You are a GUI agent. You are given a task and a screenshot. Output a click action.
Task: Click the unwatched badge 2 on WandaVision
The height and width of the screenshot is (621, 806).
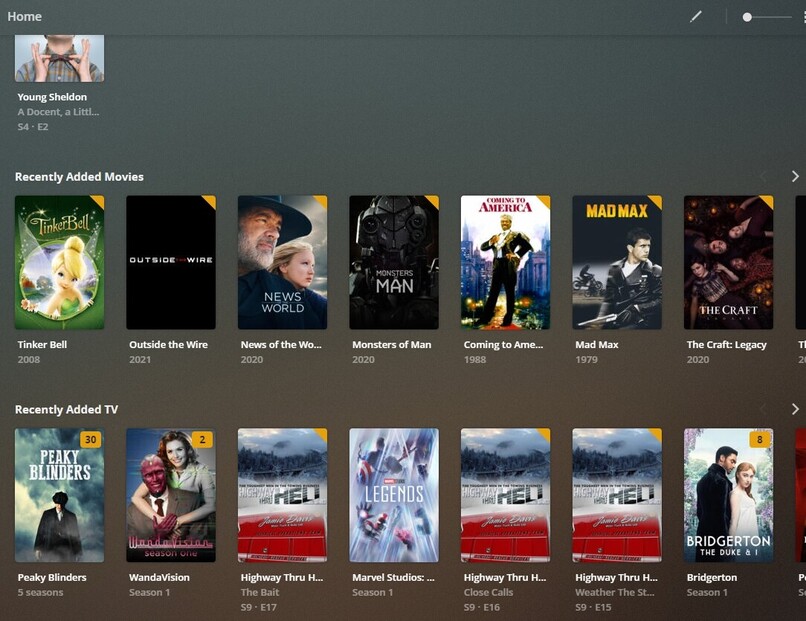click(202, 440)
